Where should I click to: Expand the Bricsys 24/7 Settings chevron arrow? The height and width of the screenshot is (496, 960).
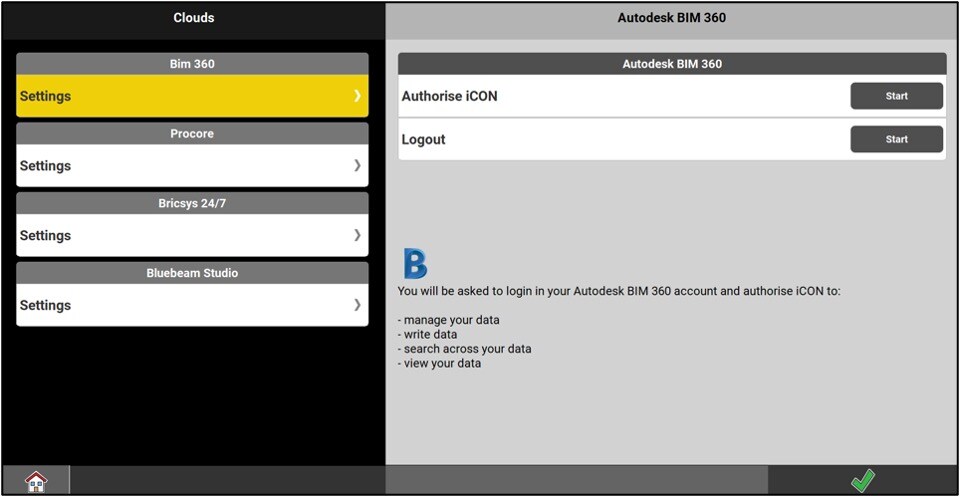357,235
